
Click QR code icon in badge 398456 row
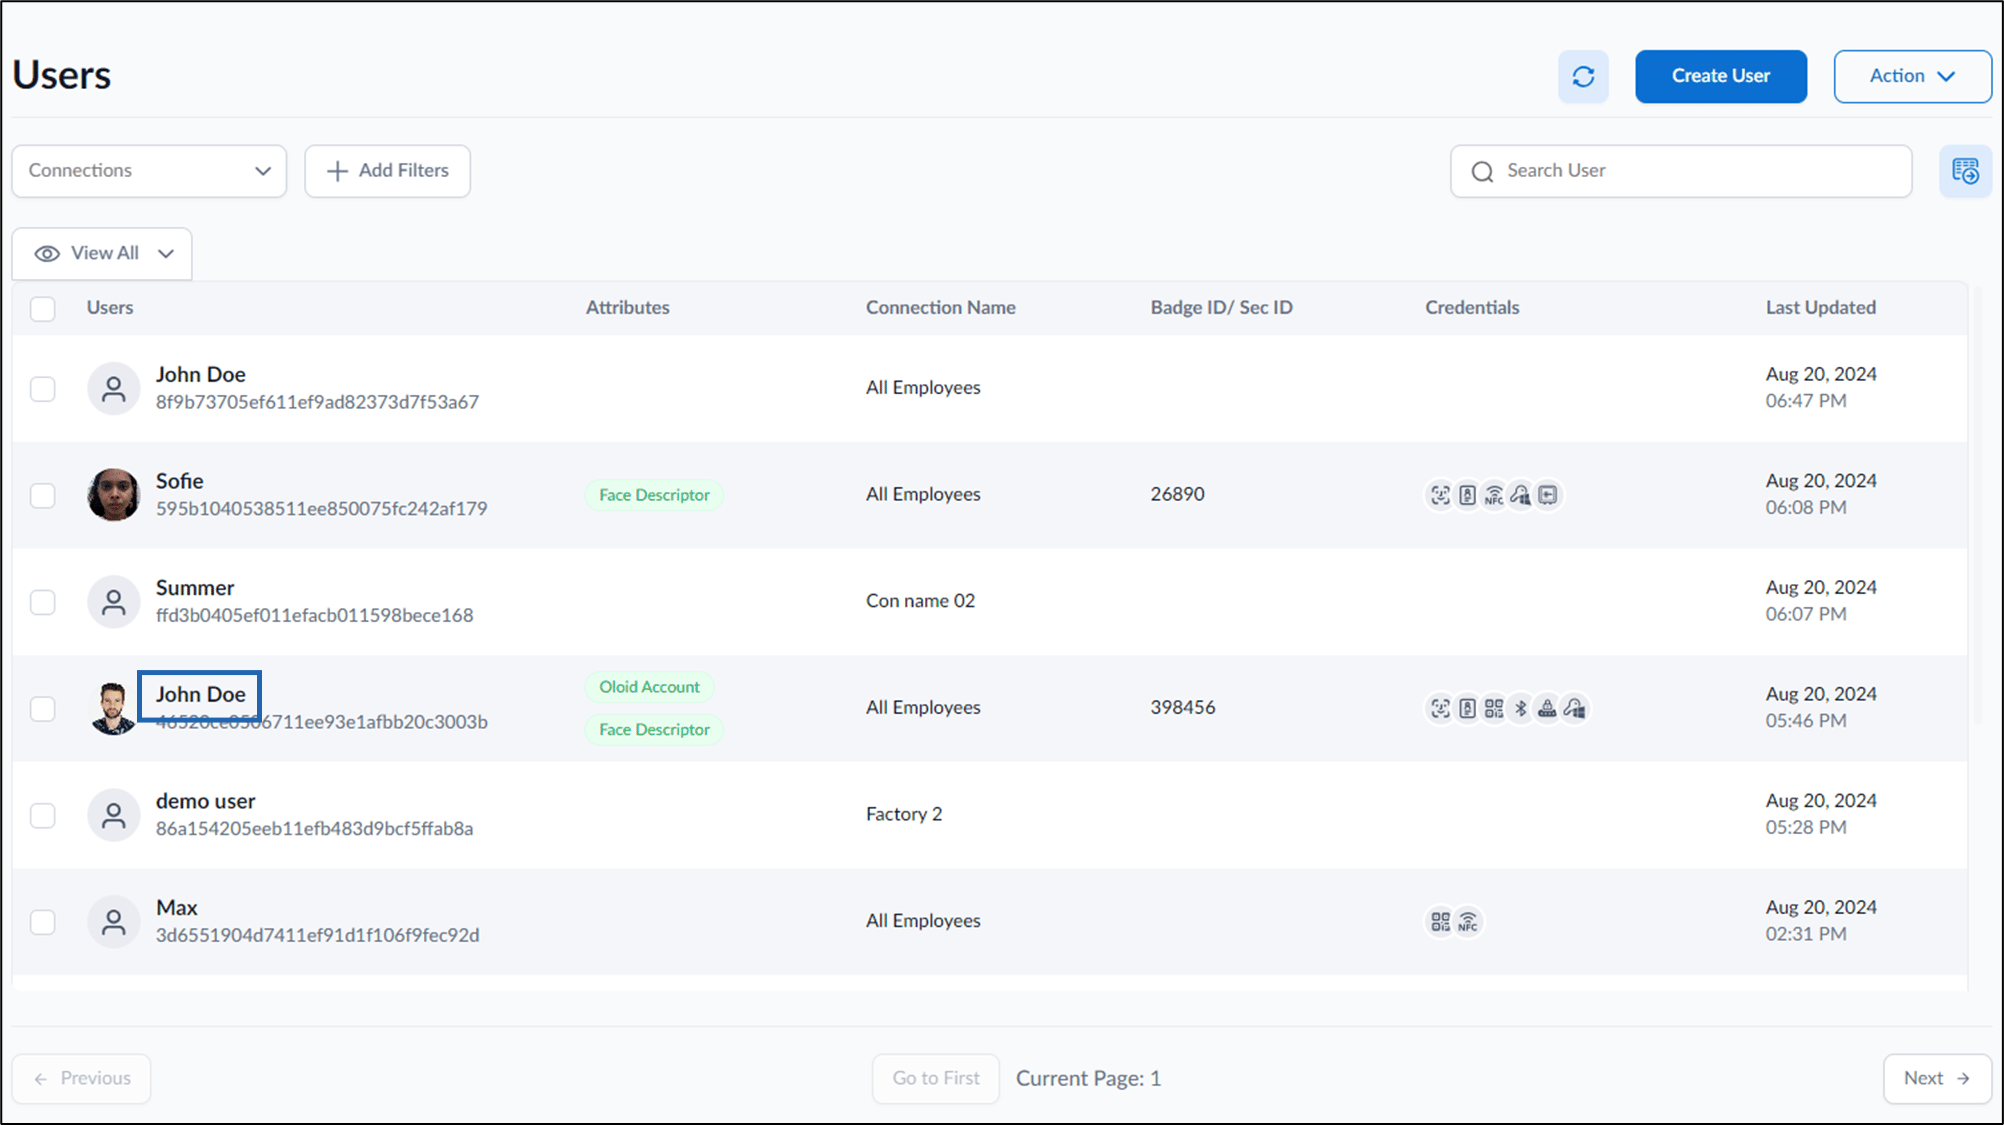click(1494, 708)
